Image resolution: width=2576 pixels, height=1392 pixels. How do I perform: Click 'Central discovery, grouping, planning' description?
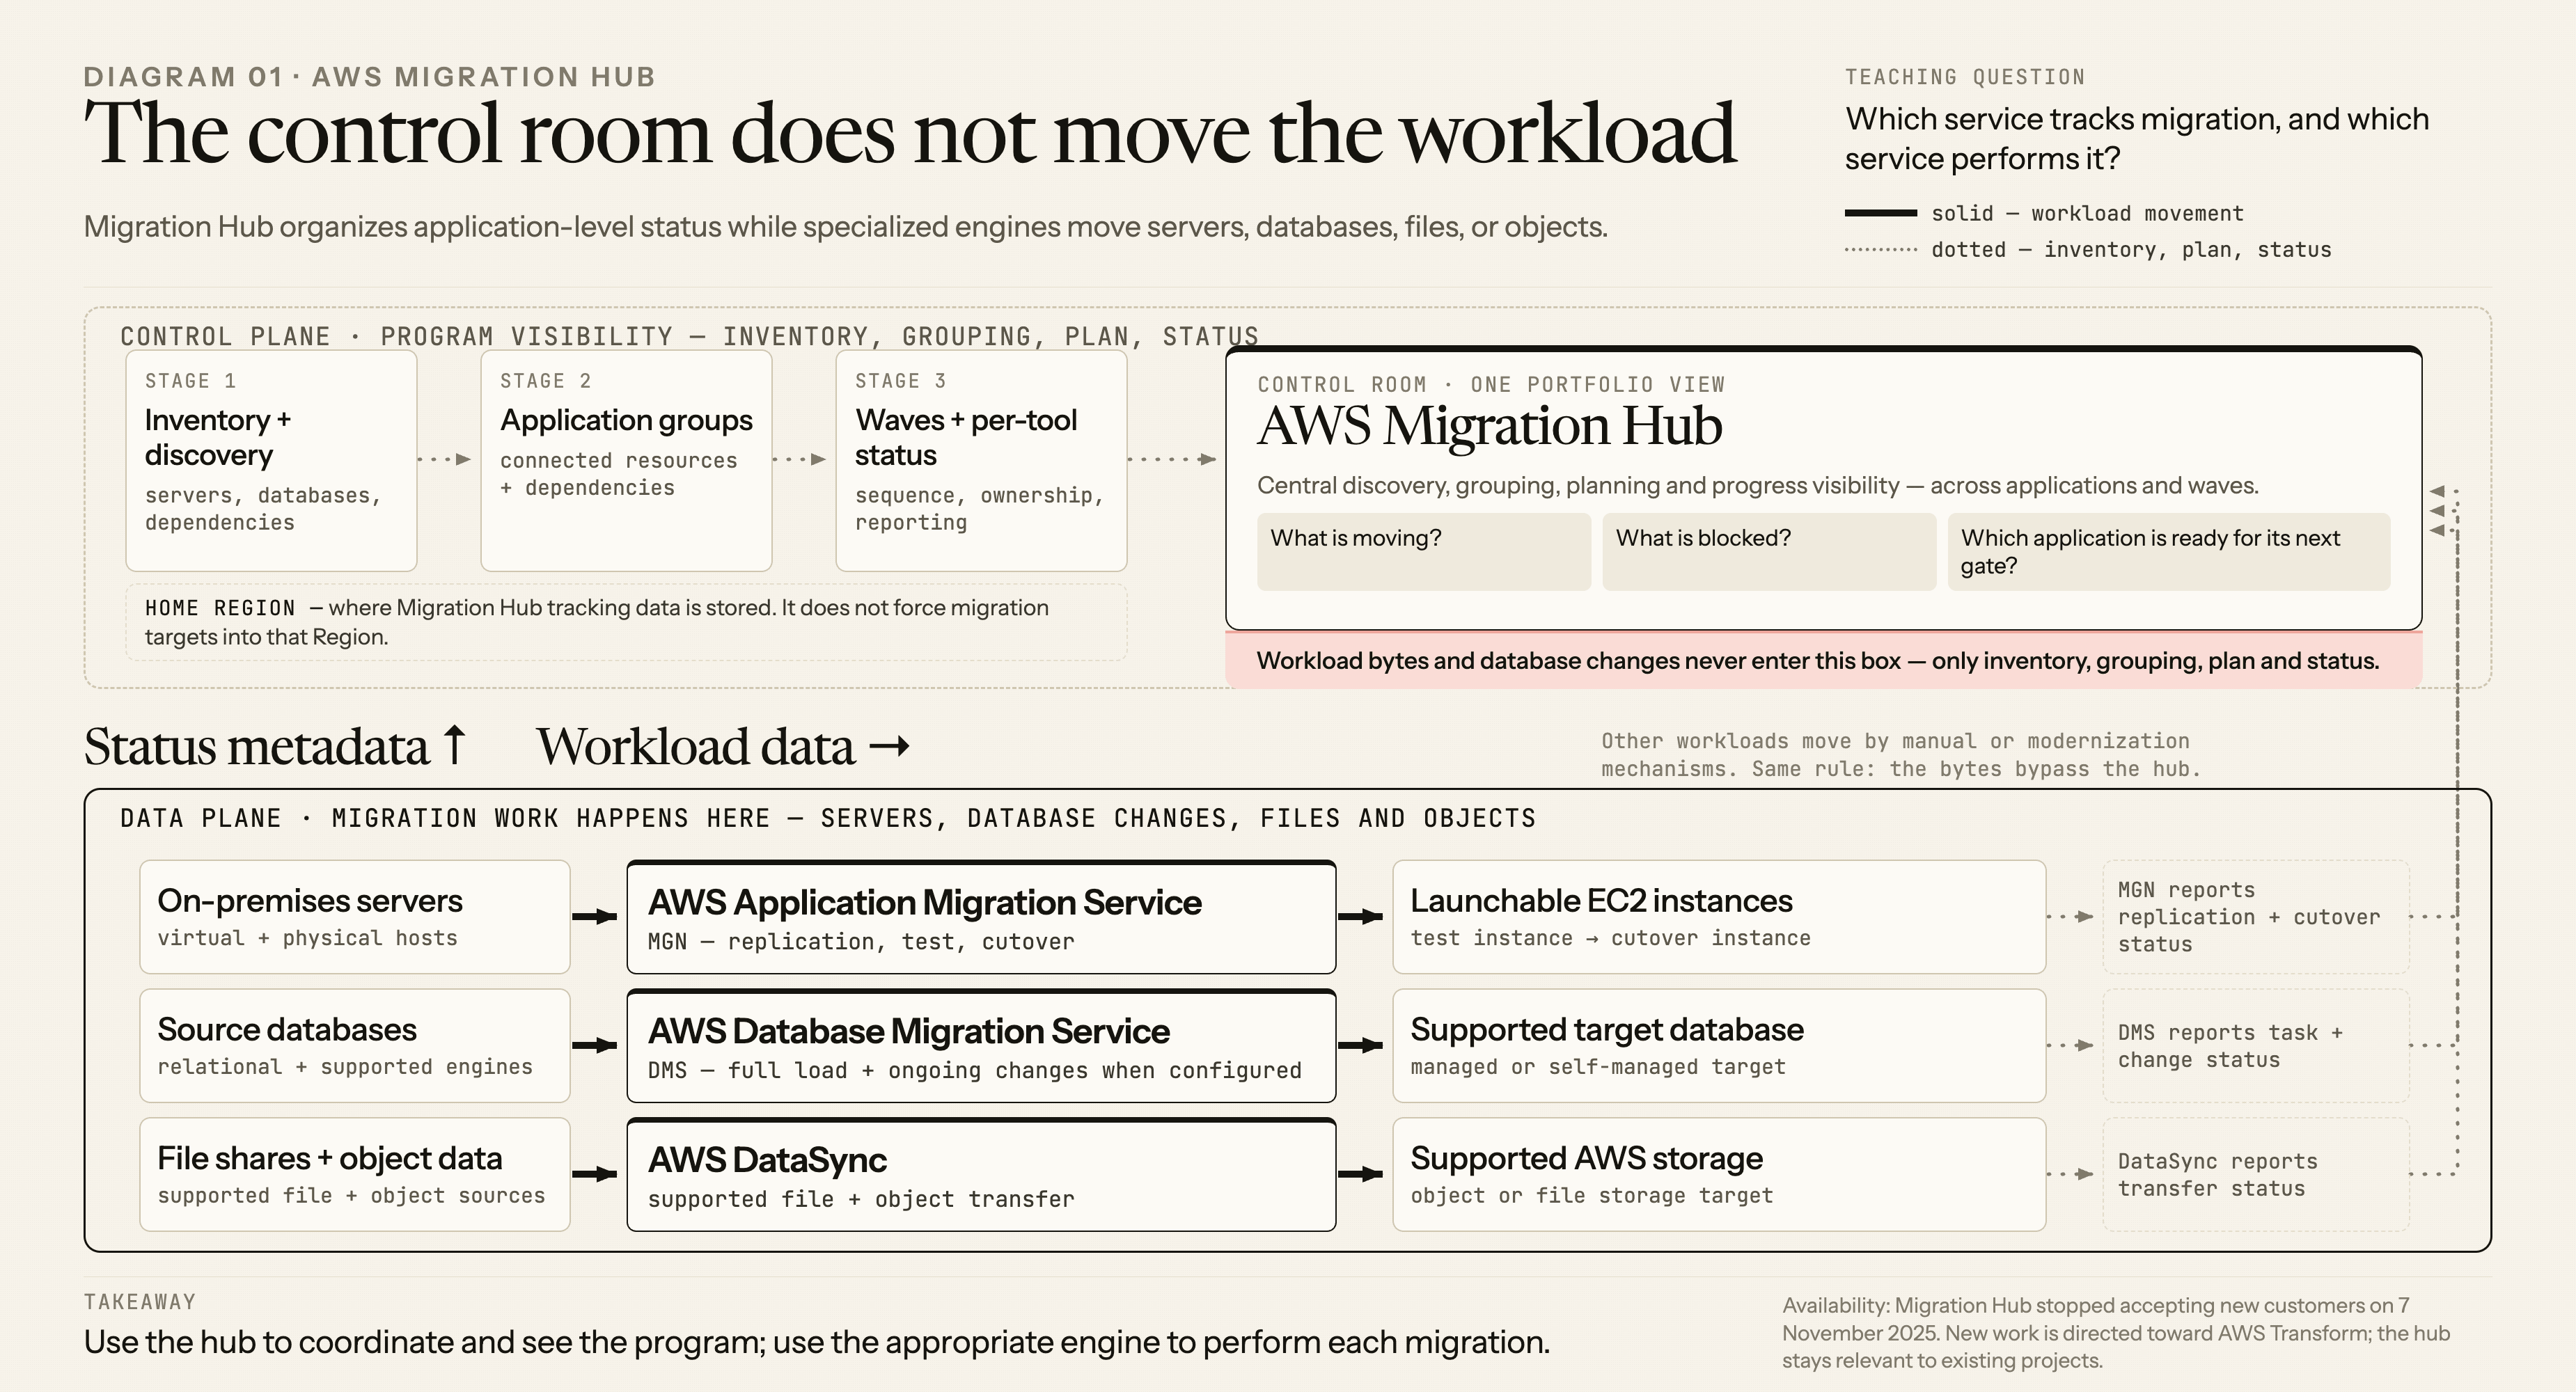[x=1758, y=486]
